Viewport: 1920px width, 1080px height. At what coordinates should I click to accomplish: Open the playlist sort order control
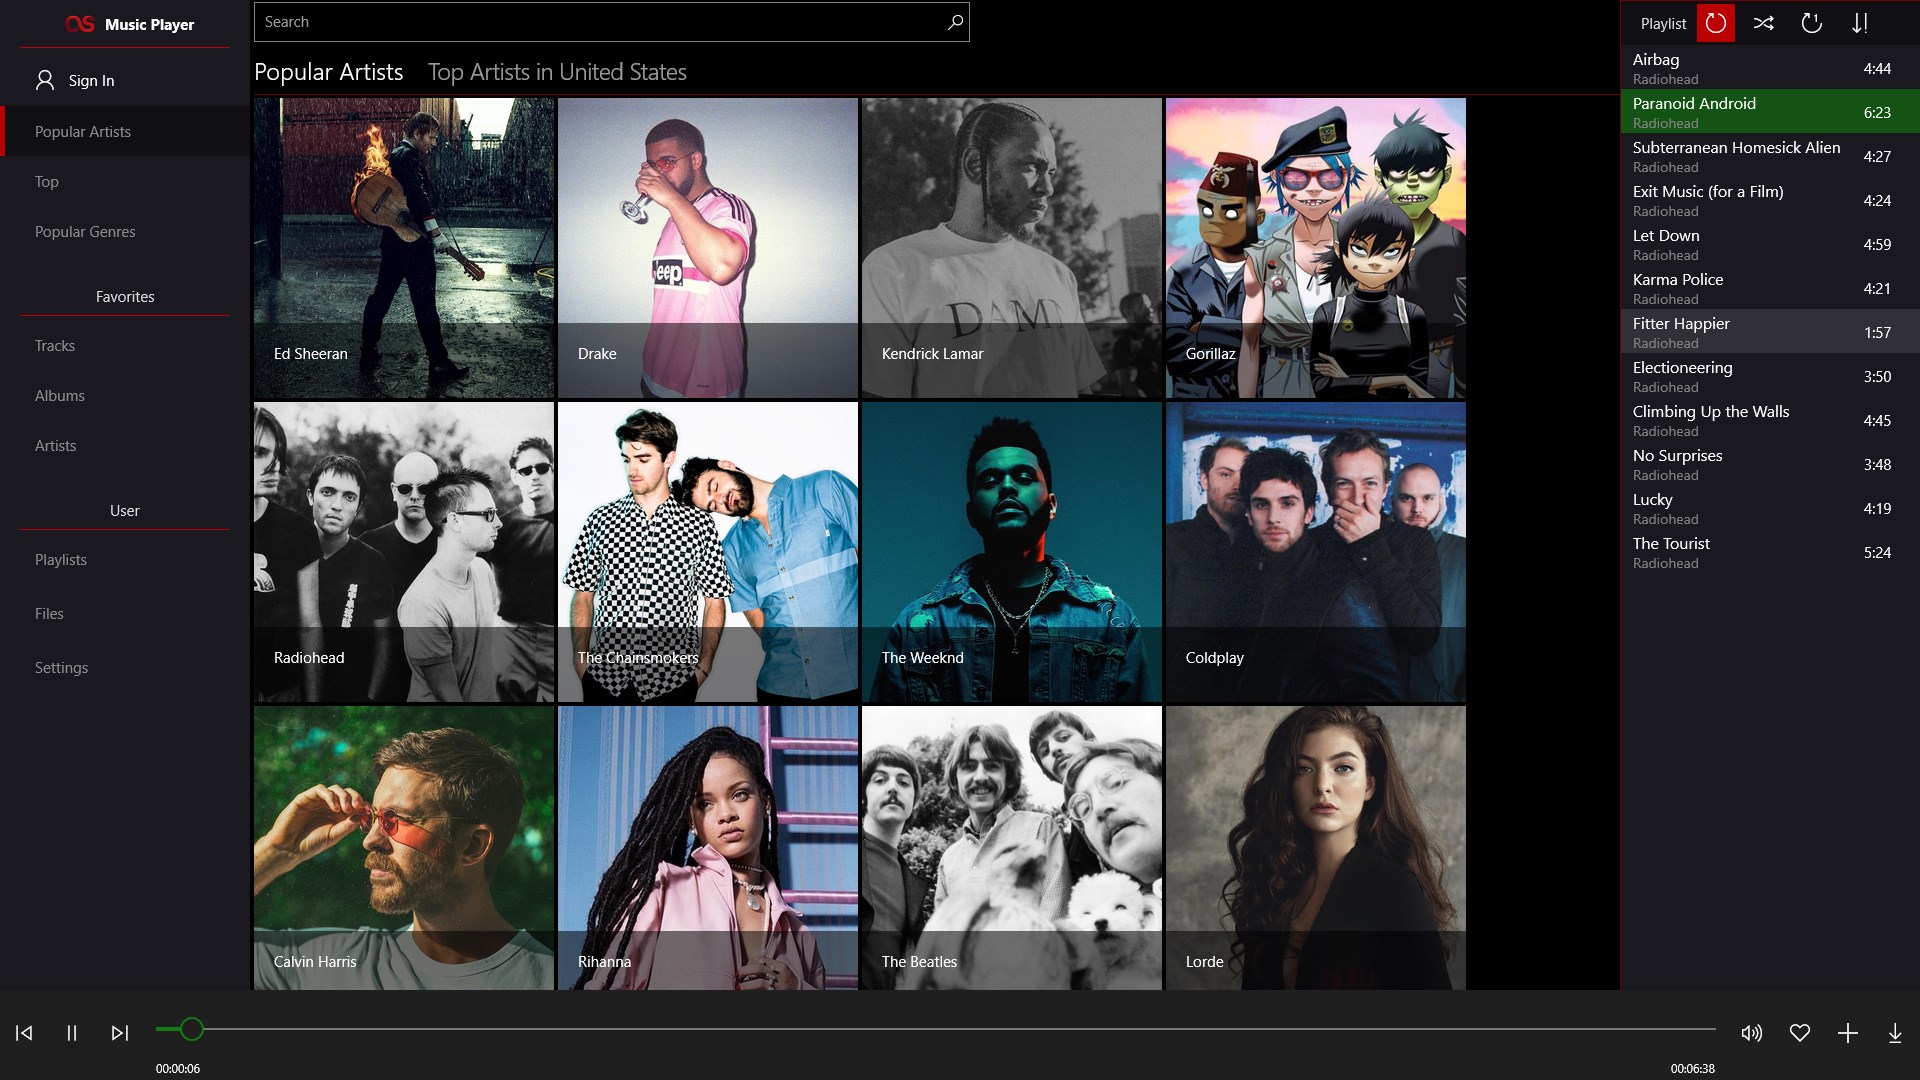click(1862, 22)
